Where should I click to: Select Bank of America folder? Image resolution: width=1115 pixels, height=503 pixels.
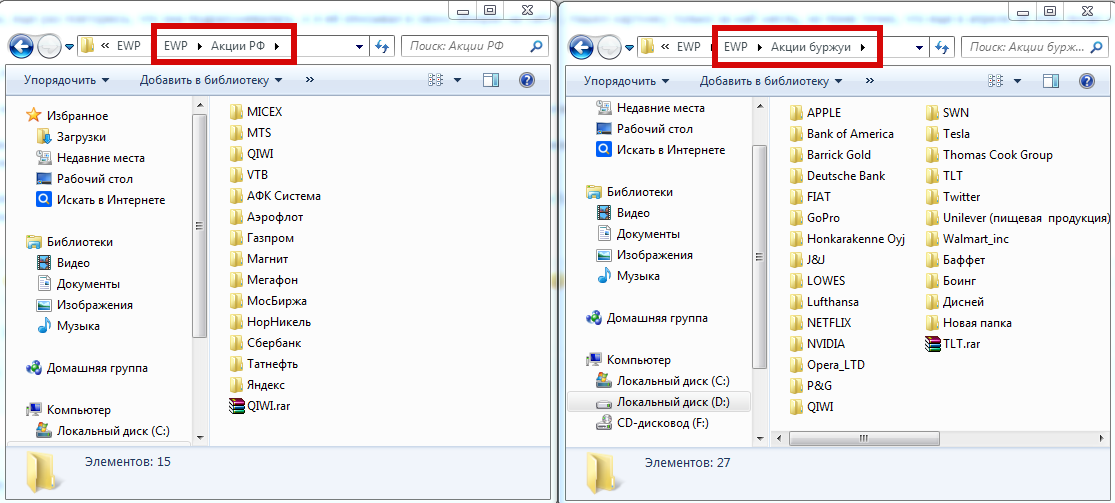(x=842, y=134)
